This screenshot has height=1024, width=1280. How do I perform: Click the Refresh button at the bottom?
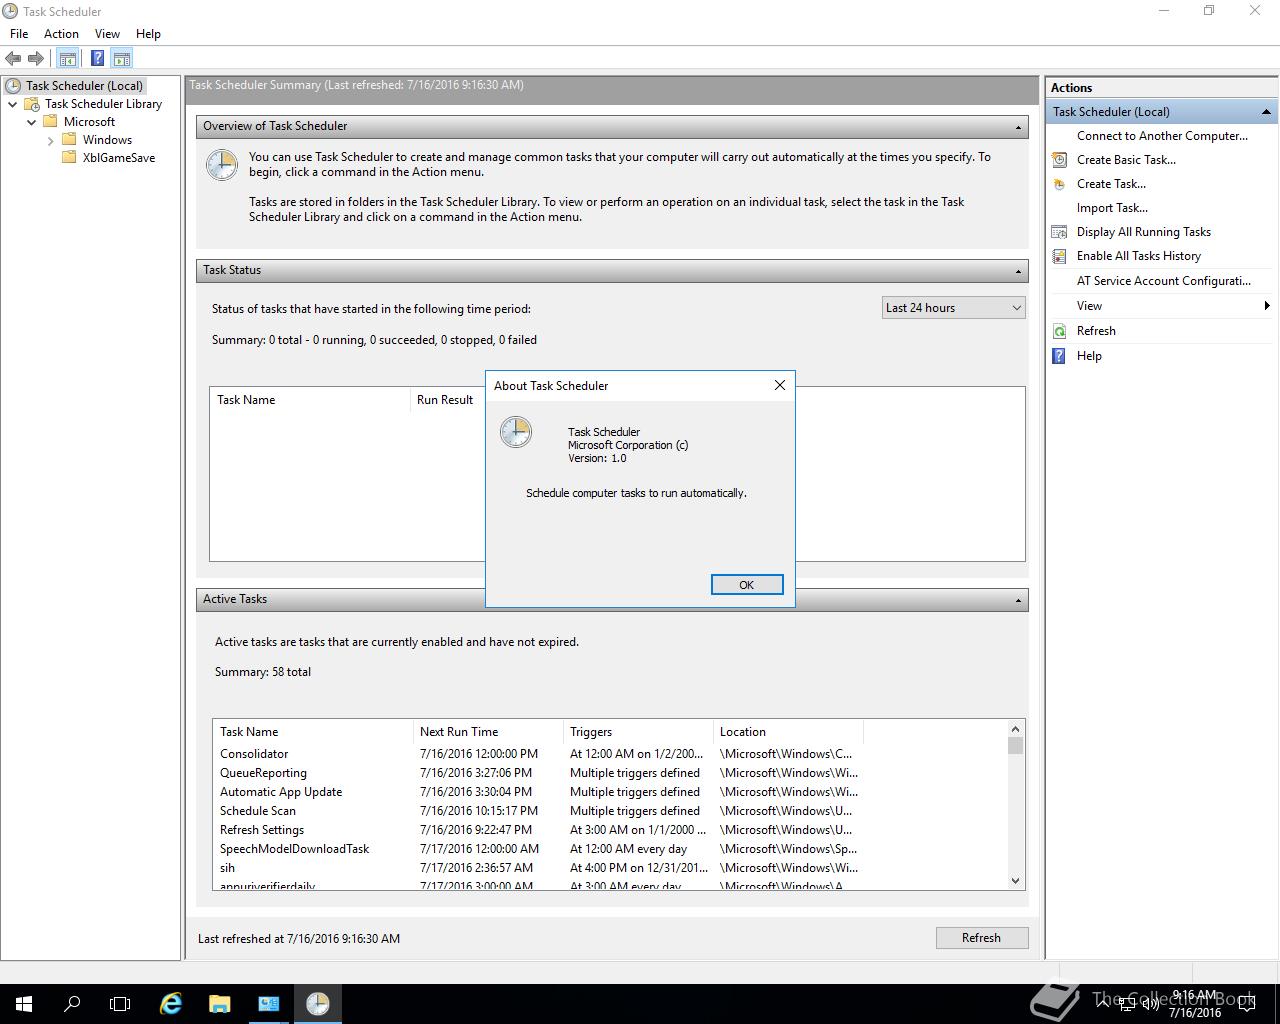(981, 938)
